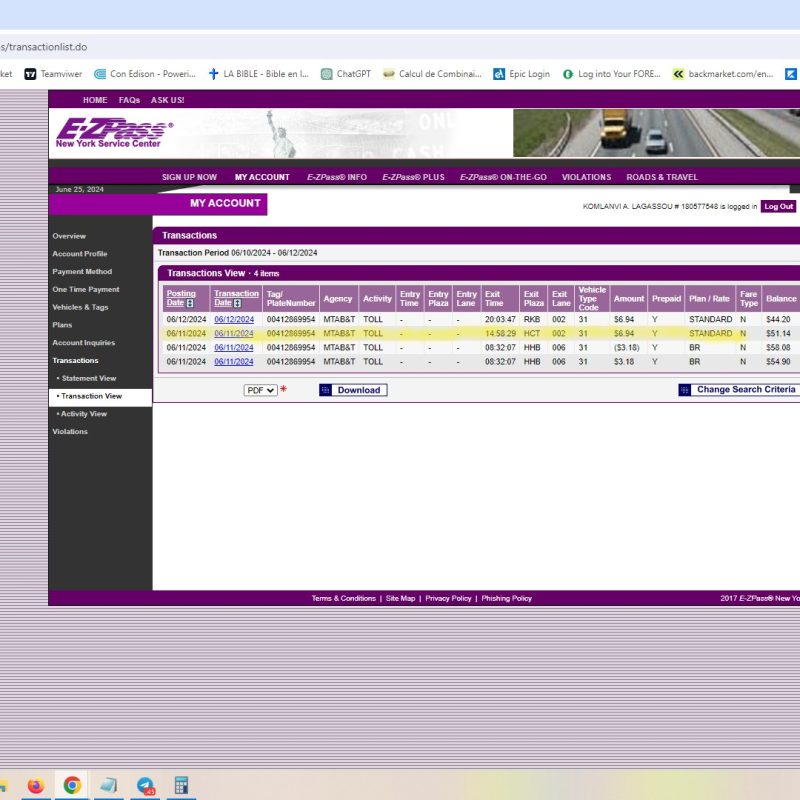Open Activity View in sidebar
800x800 pixels.
pos(84,414)
